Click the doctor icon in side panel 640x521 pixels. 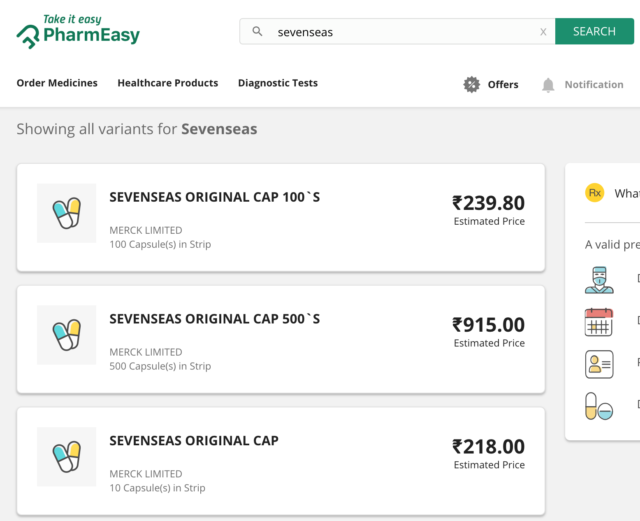point(599,279)
